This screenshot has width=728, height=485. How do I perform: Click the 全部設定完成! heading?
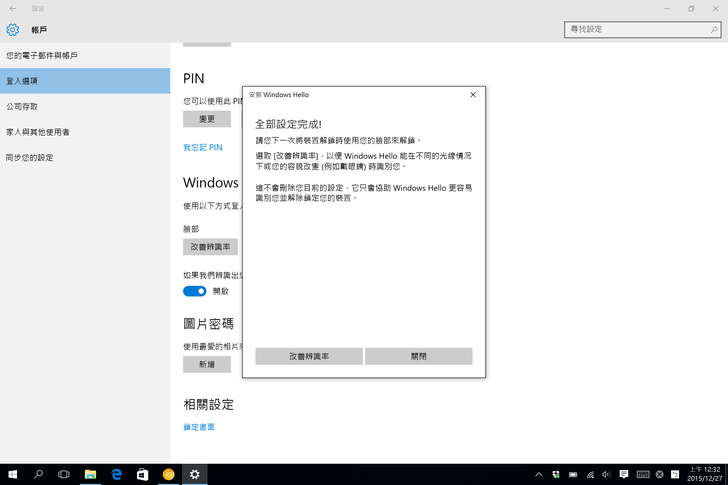pos(288,124)
